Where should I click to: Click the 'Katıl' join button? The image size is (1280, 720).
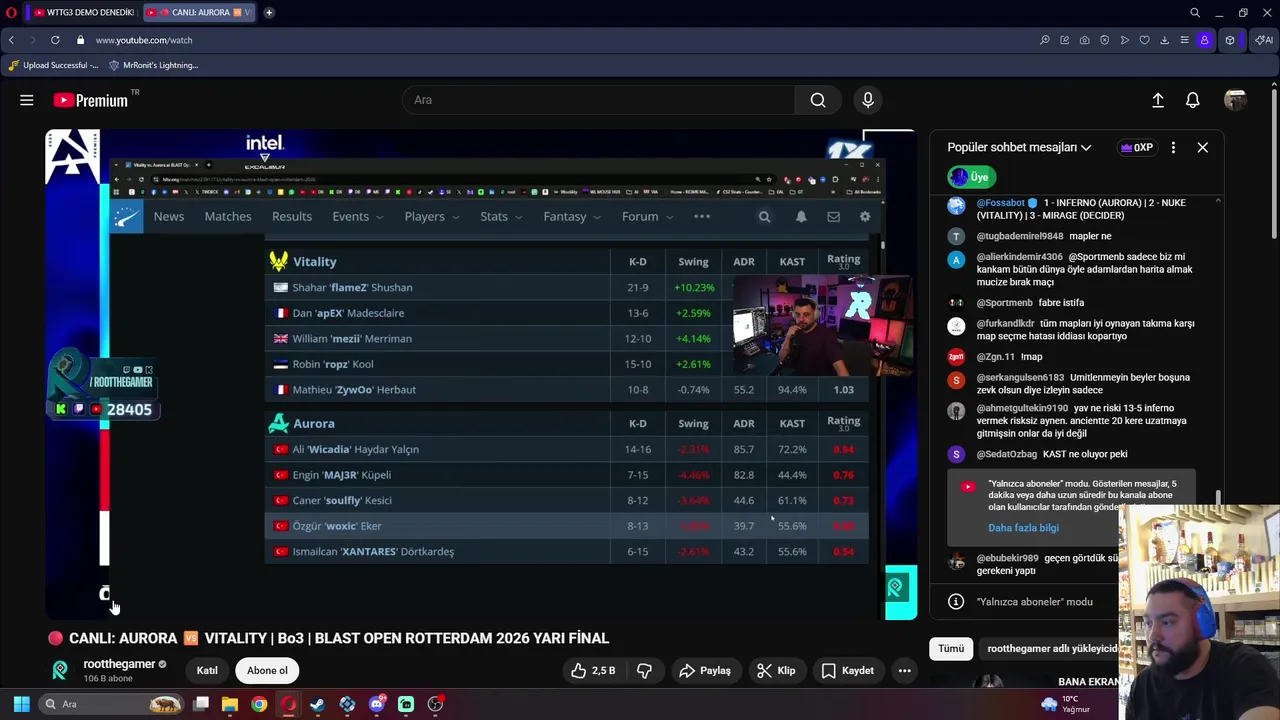207,671
